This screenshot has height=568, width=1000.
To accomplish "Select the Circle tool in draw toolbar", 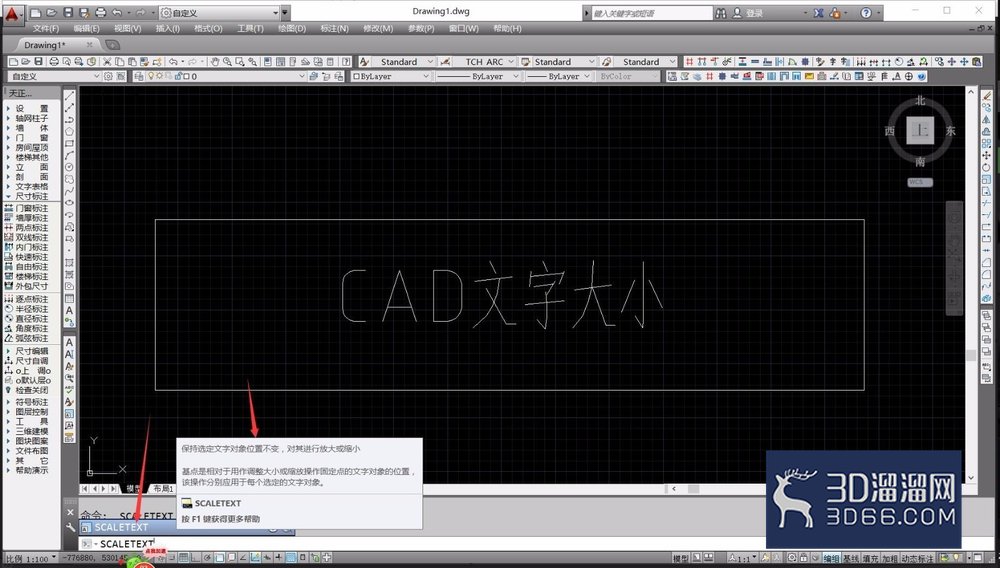I will click(70, 168).
